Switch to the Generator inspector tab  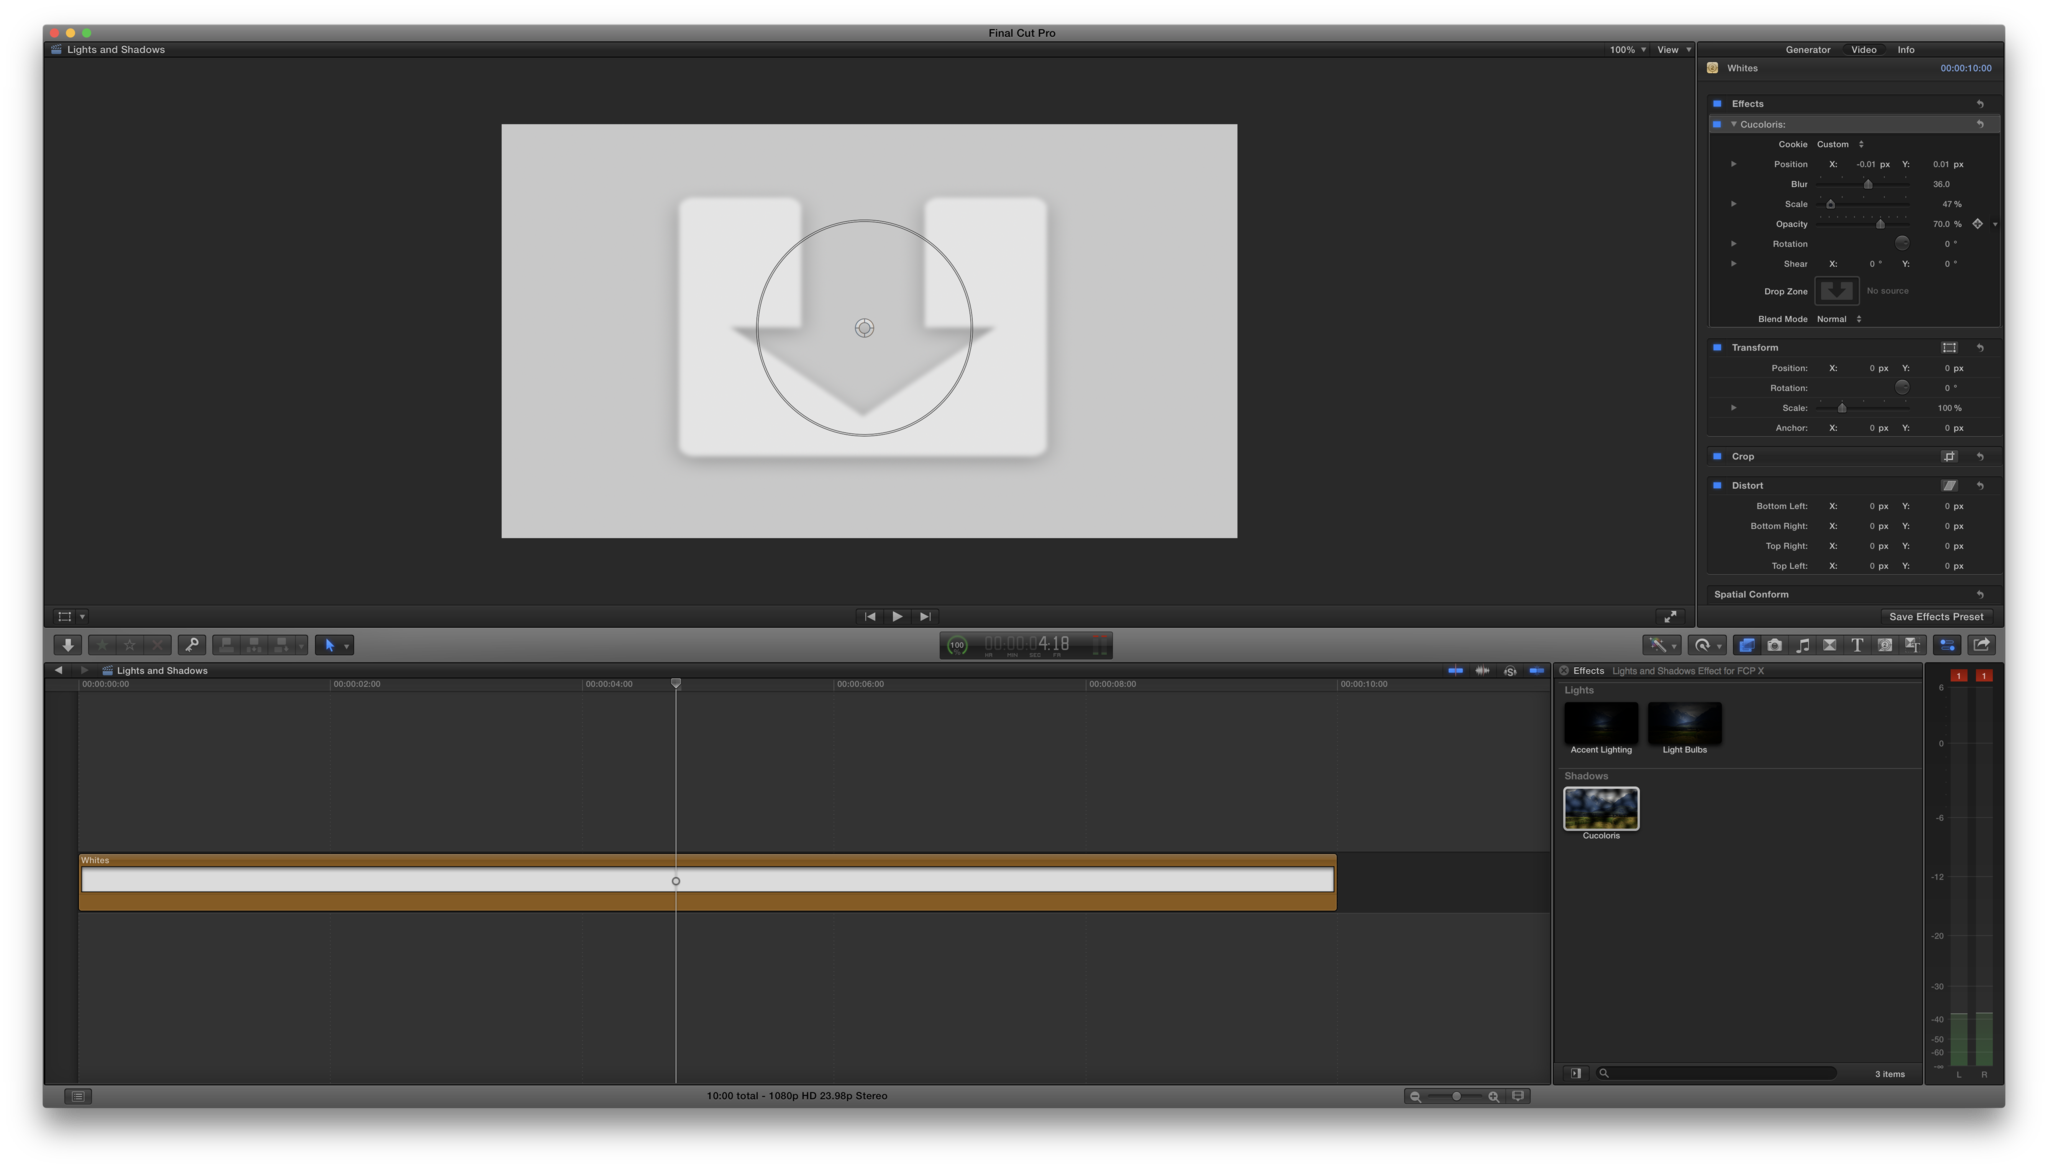point(1807,49)
